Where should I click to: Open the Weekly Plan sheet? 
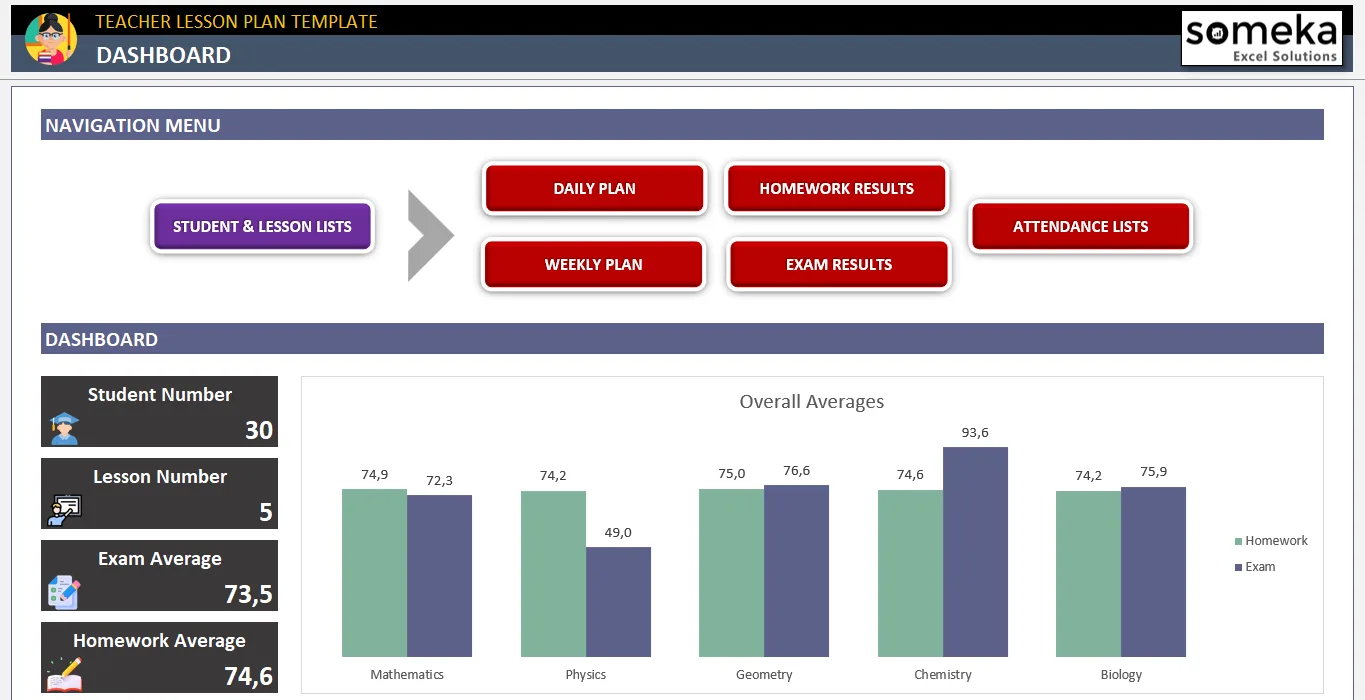594,264
